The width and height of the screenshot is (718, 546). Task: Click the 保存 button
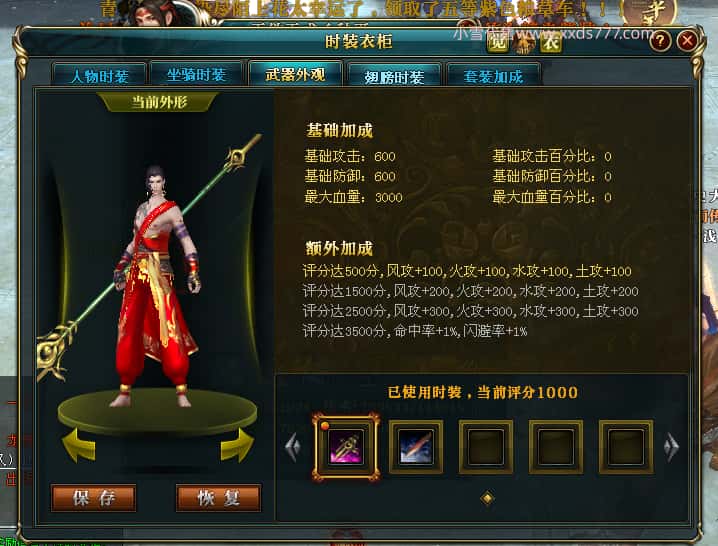pyautogui.click(x=93, y=498)
